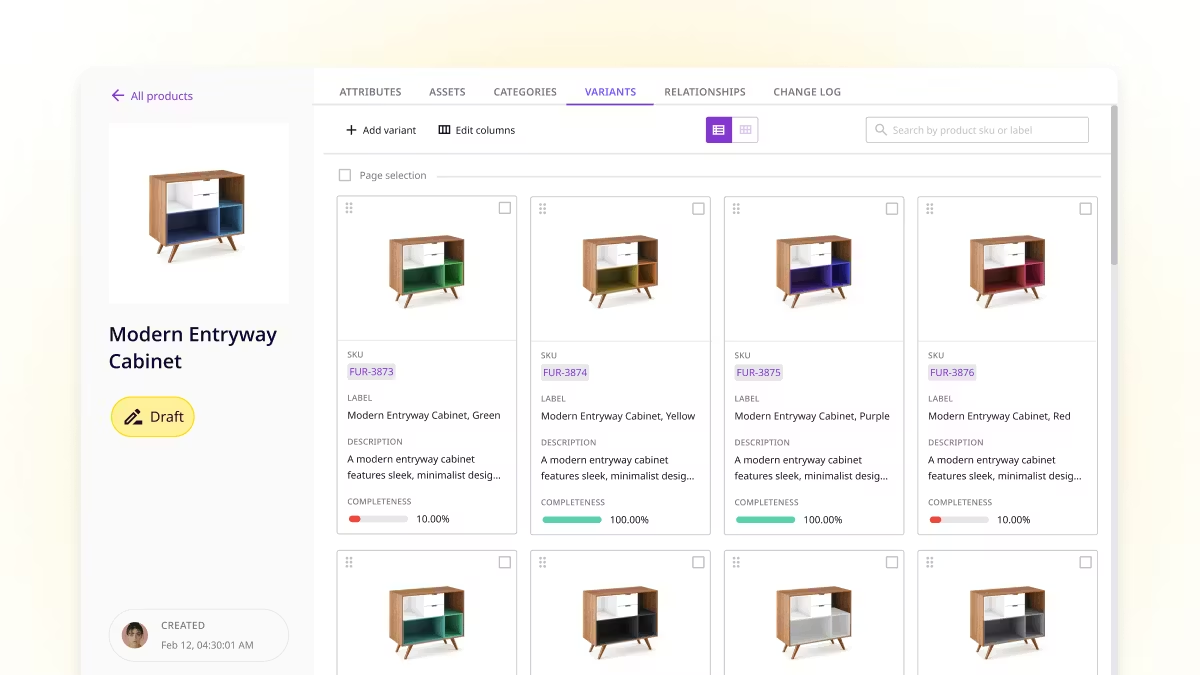Click the Red variant 10.00% completeness bar
1200x675 pixels.
[959, 520]
